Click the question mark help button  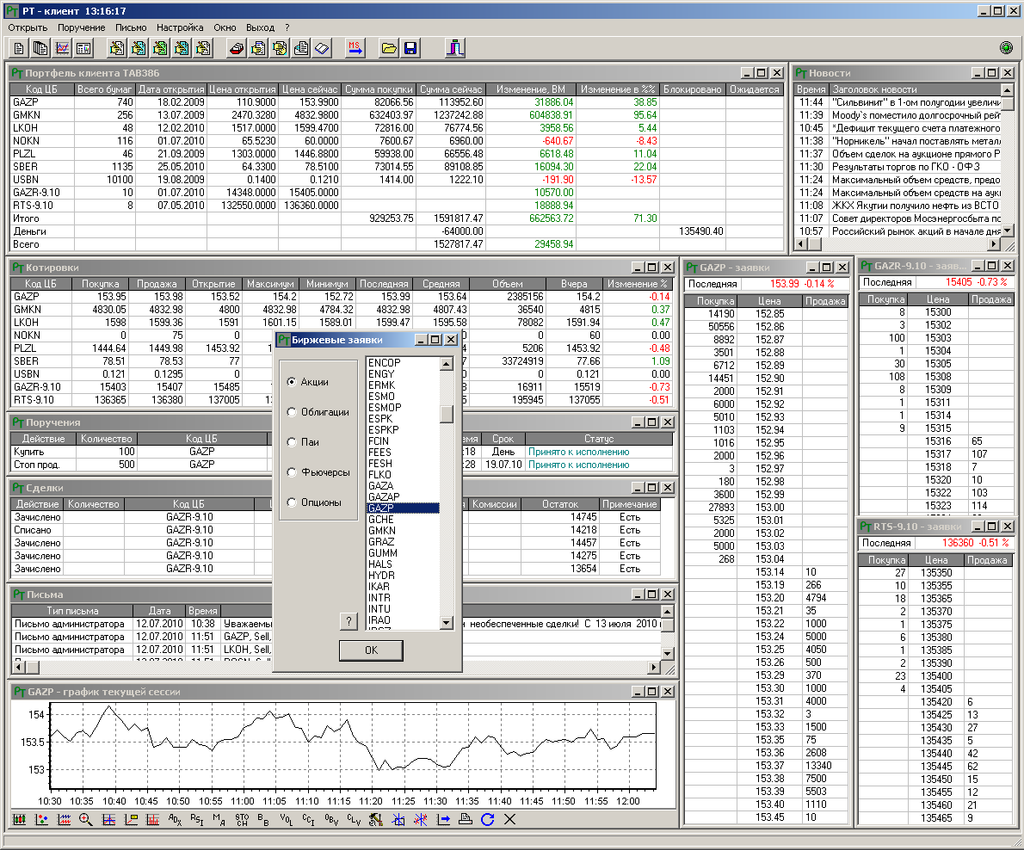click(x=349, y=622)
